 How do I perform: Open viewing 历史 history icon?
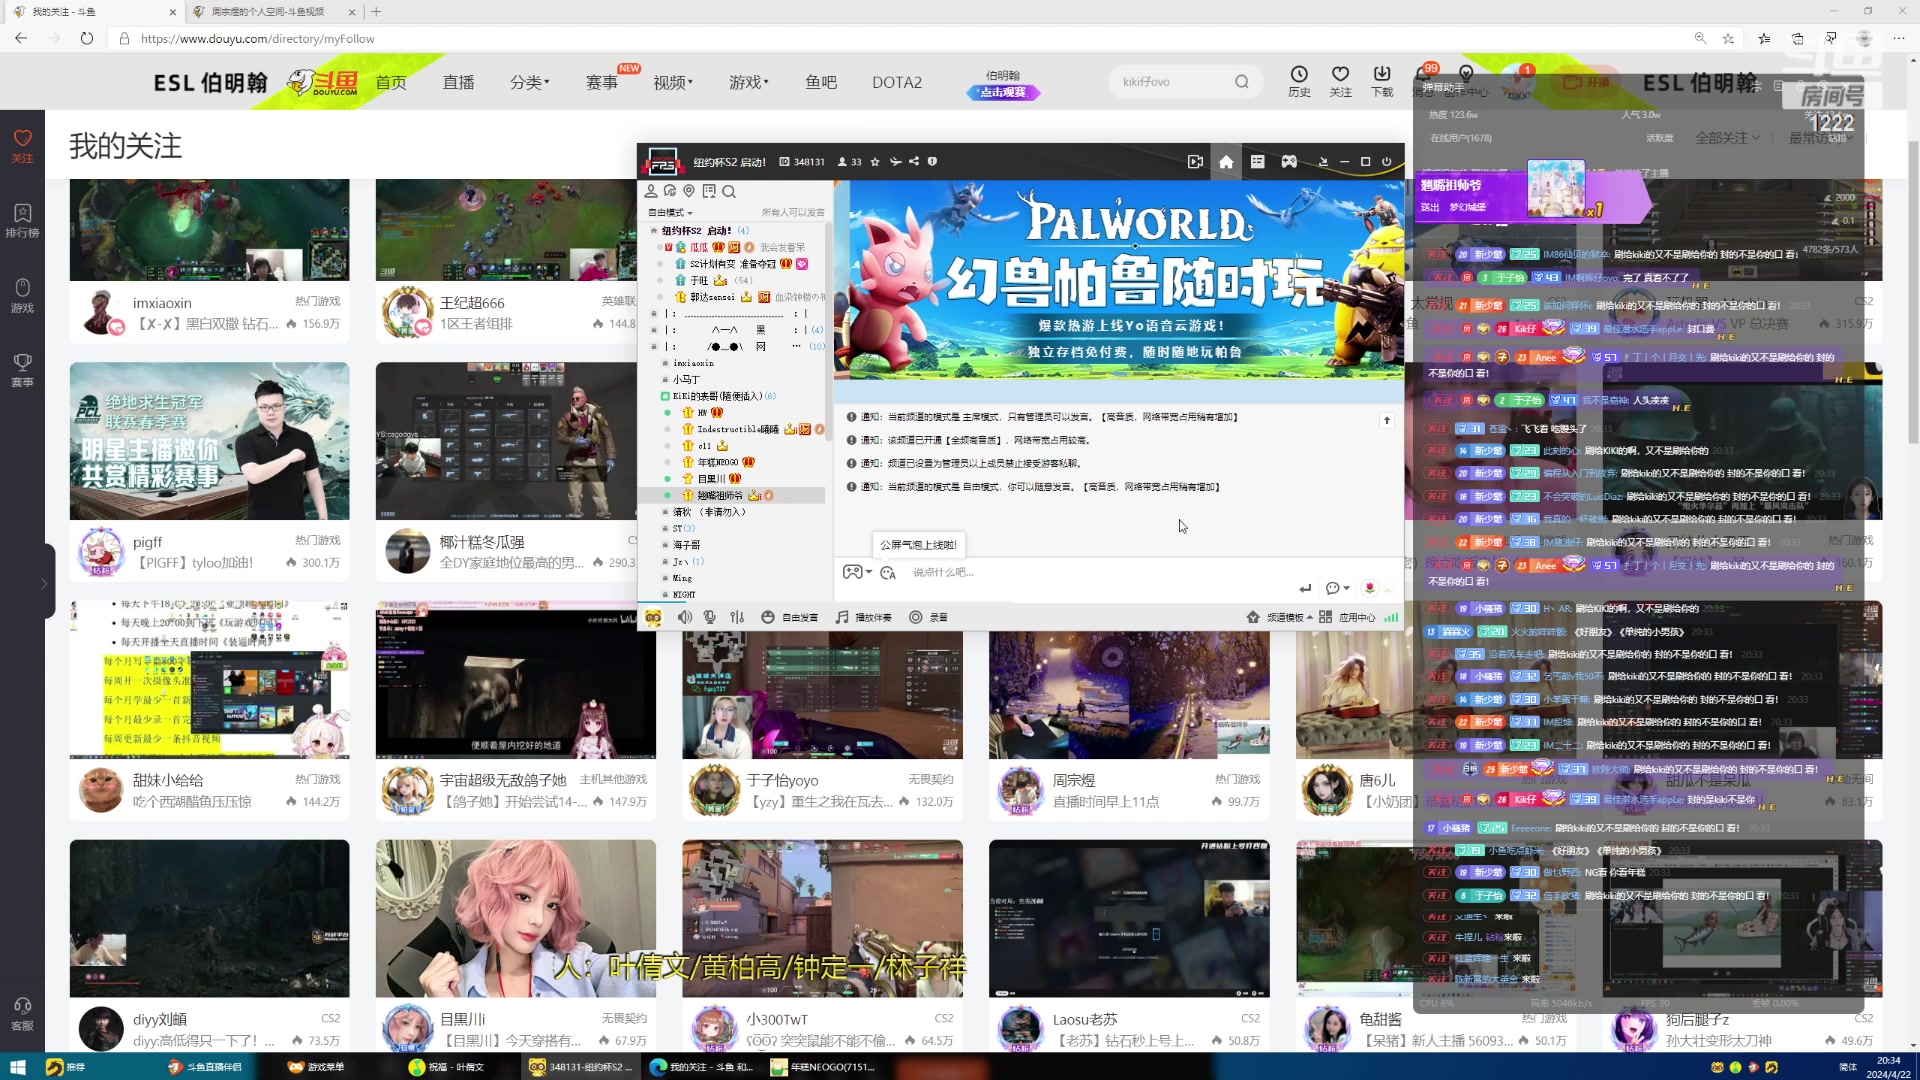coord(1299,81)
